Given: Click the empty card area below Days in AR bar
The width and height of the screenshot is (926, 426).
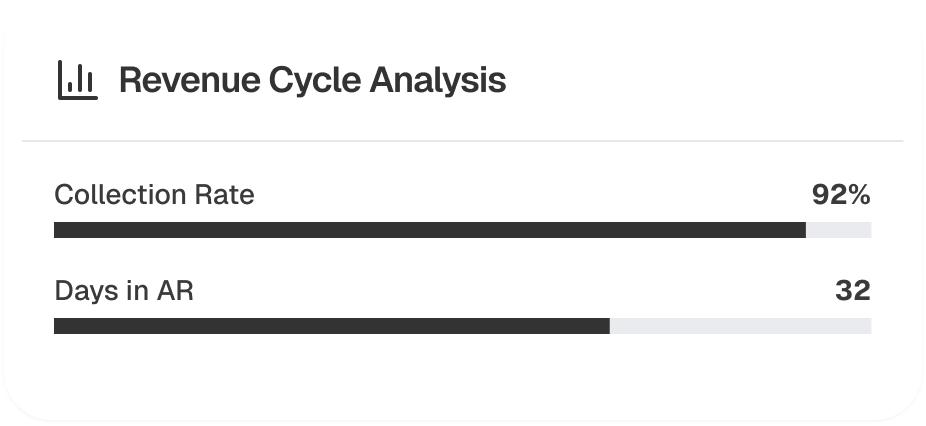Looking at the screenshot, I should click(x=462, y=375).
